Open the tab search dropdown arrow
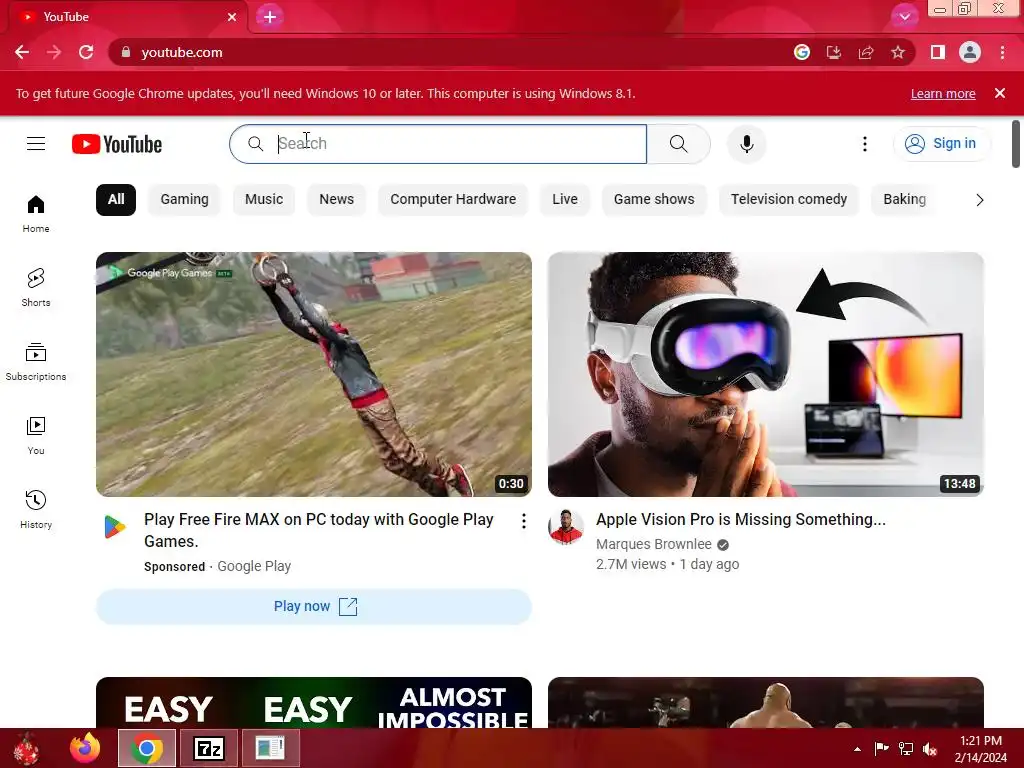Screen dimensions: 1024x768 (904, 17)
